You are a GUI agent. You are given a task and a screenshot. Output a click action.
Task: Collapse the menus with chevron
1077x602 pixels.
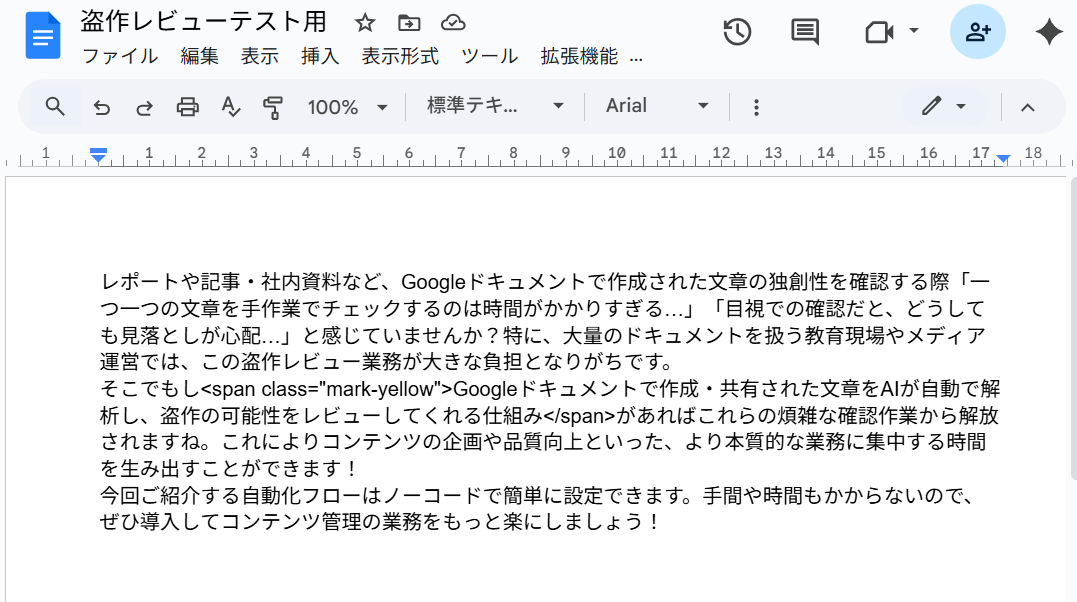tap(1028, 107)
